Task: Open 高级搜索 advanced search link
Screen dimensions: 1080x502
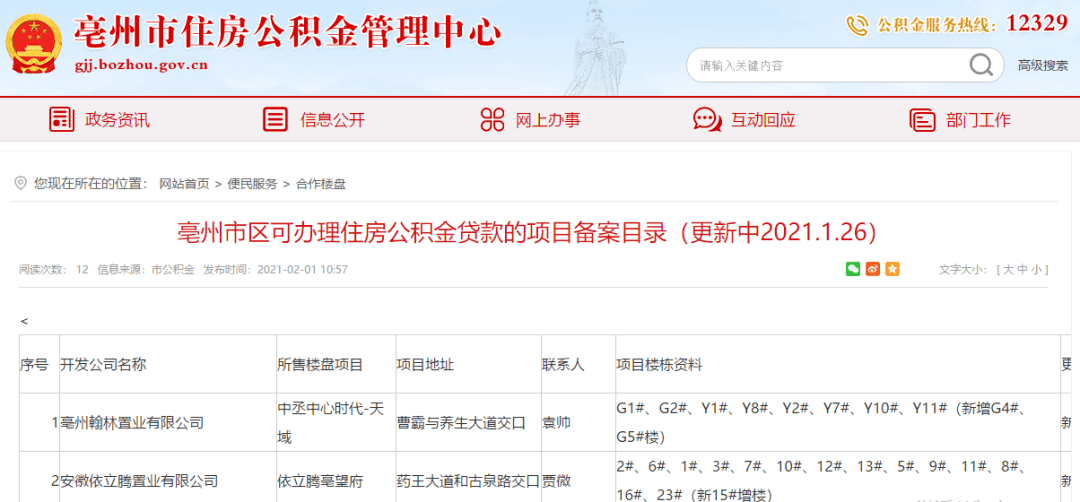Action: 1043,65
